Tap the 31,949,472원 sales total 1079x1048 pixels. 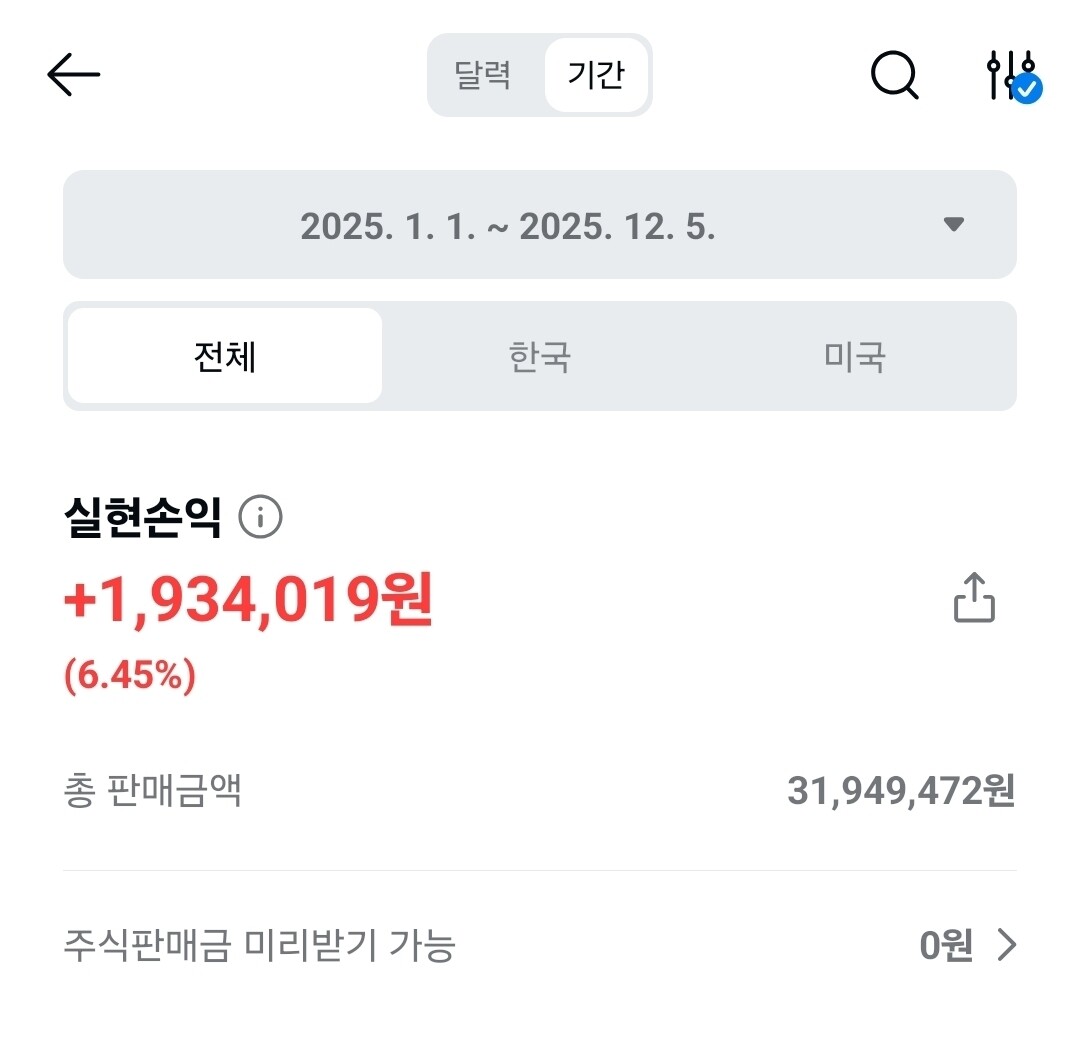click(900, 792)
